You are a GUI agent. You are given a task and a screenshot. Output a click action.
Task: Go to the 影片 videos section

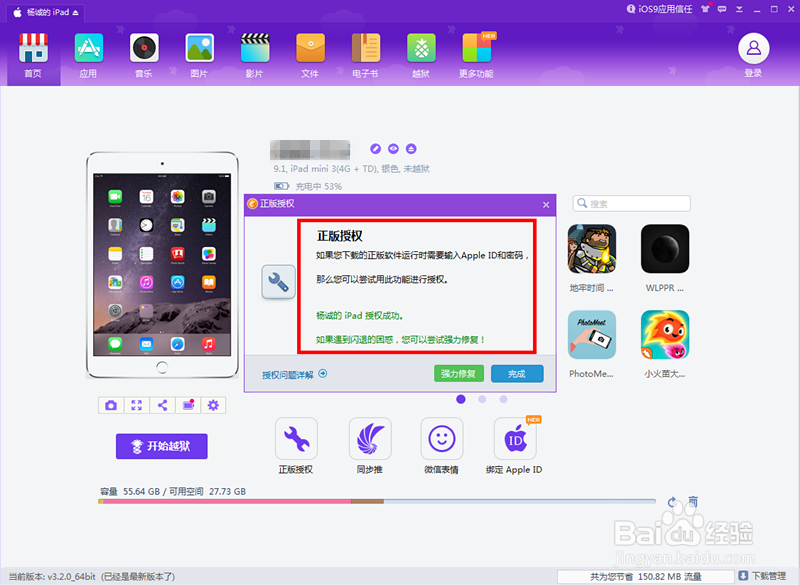click(255, 56)
